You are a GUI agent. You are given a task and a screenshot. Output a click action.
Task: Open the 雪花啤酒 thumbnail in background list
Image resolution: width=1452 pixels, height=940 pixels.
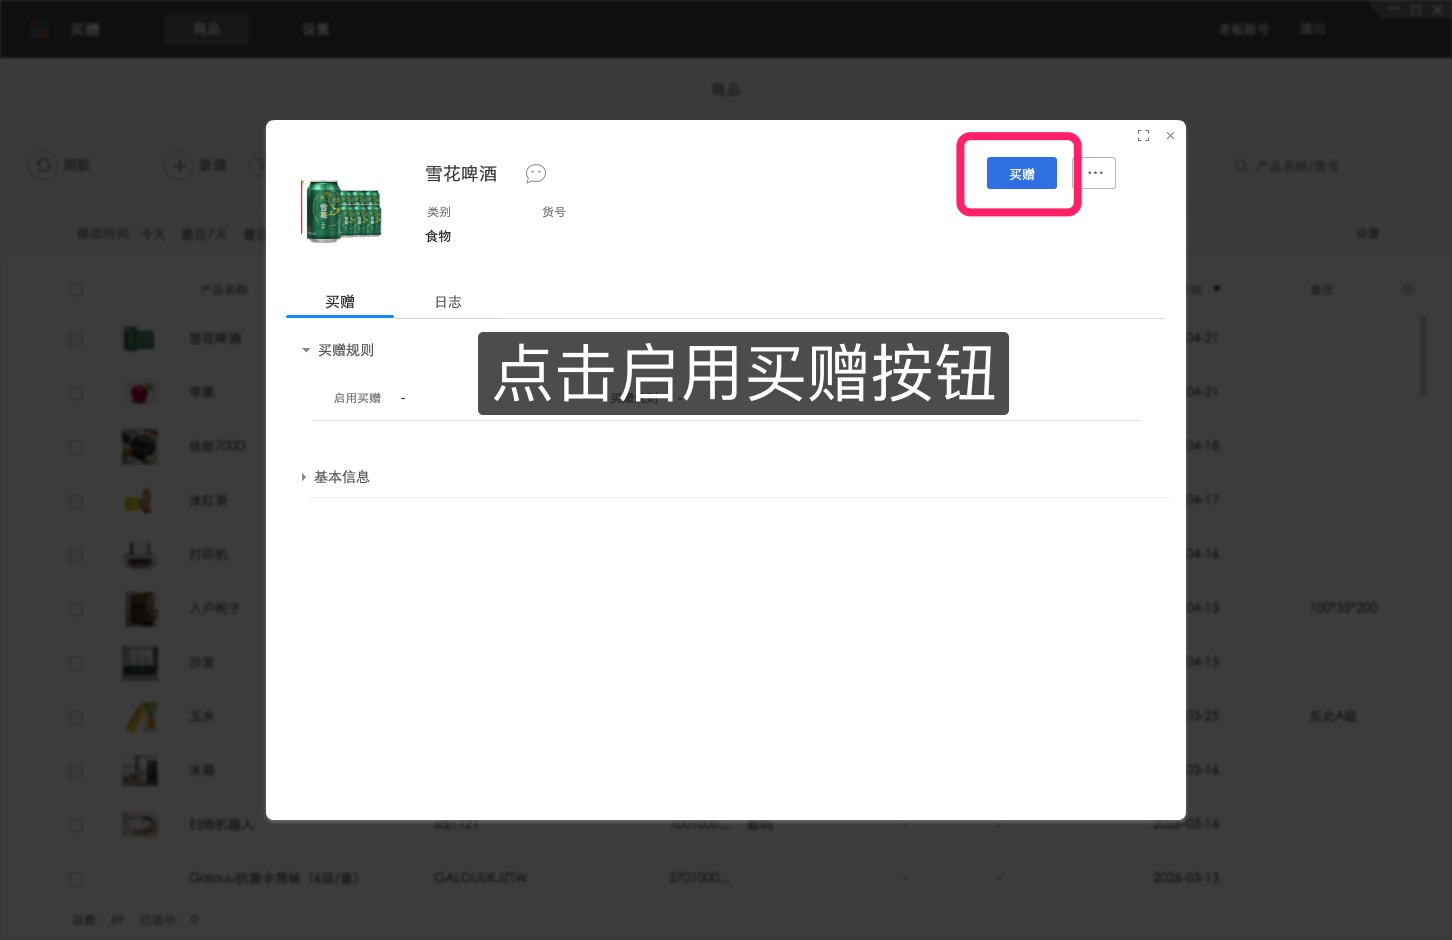pos(139,339)
